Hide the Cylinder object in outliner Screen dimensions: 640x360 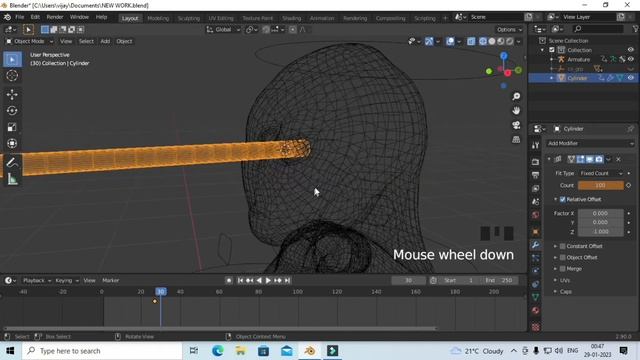point(631,78)
